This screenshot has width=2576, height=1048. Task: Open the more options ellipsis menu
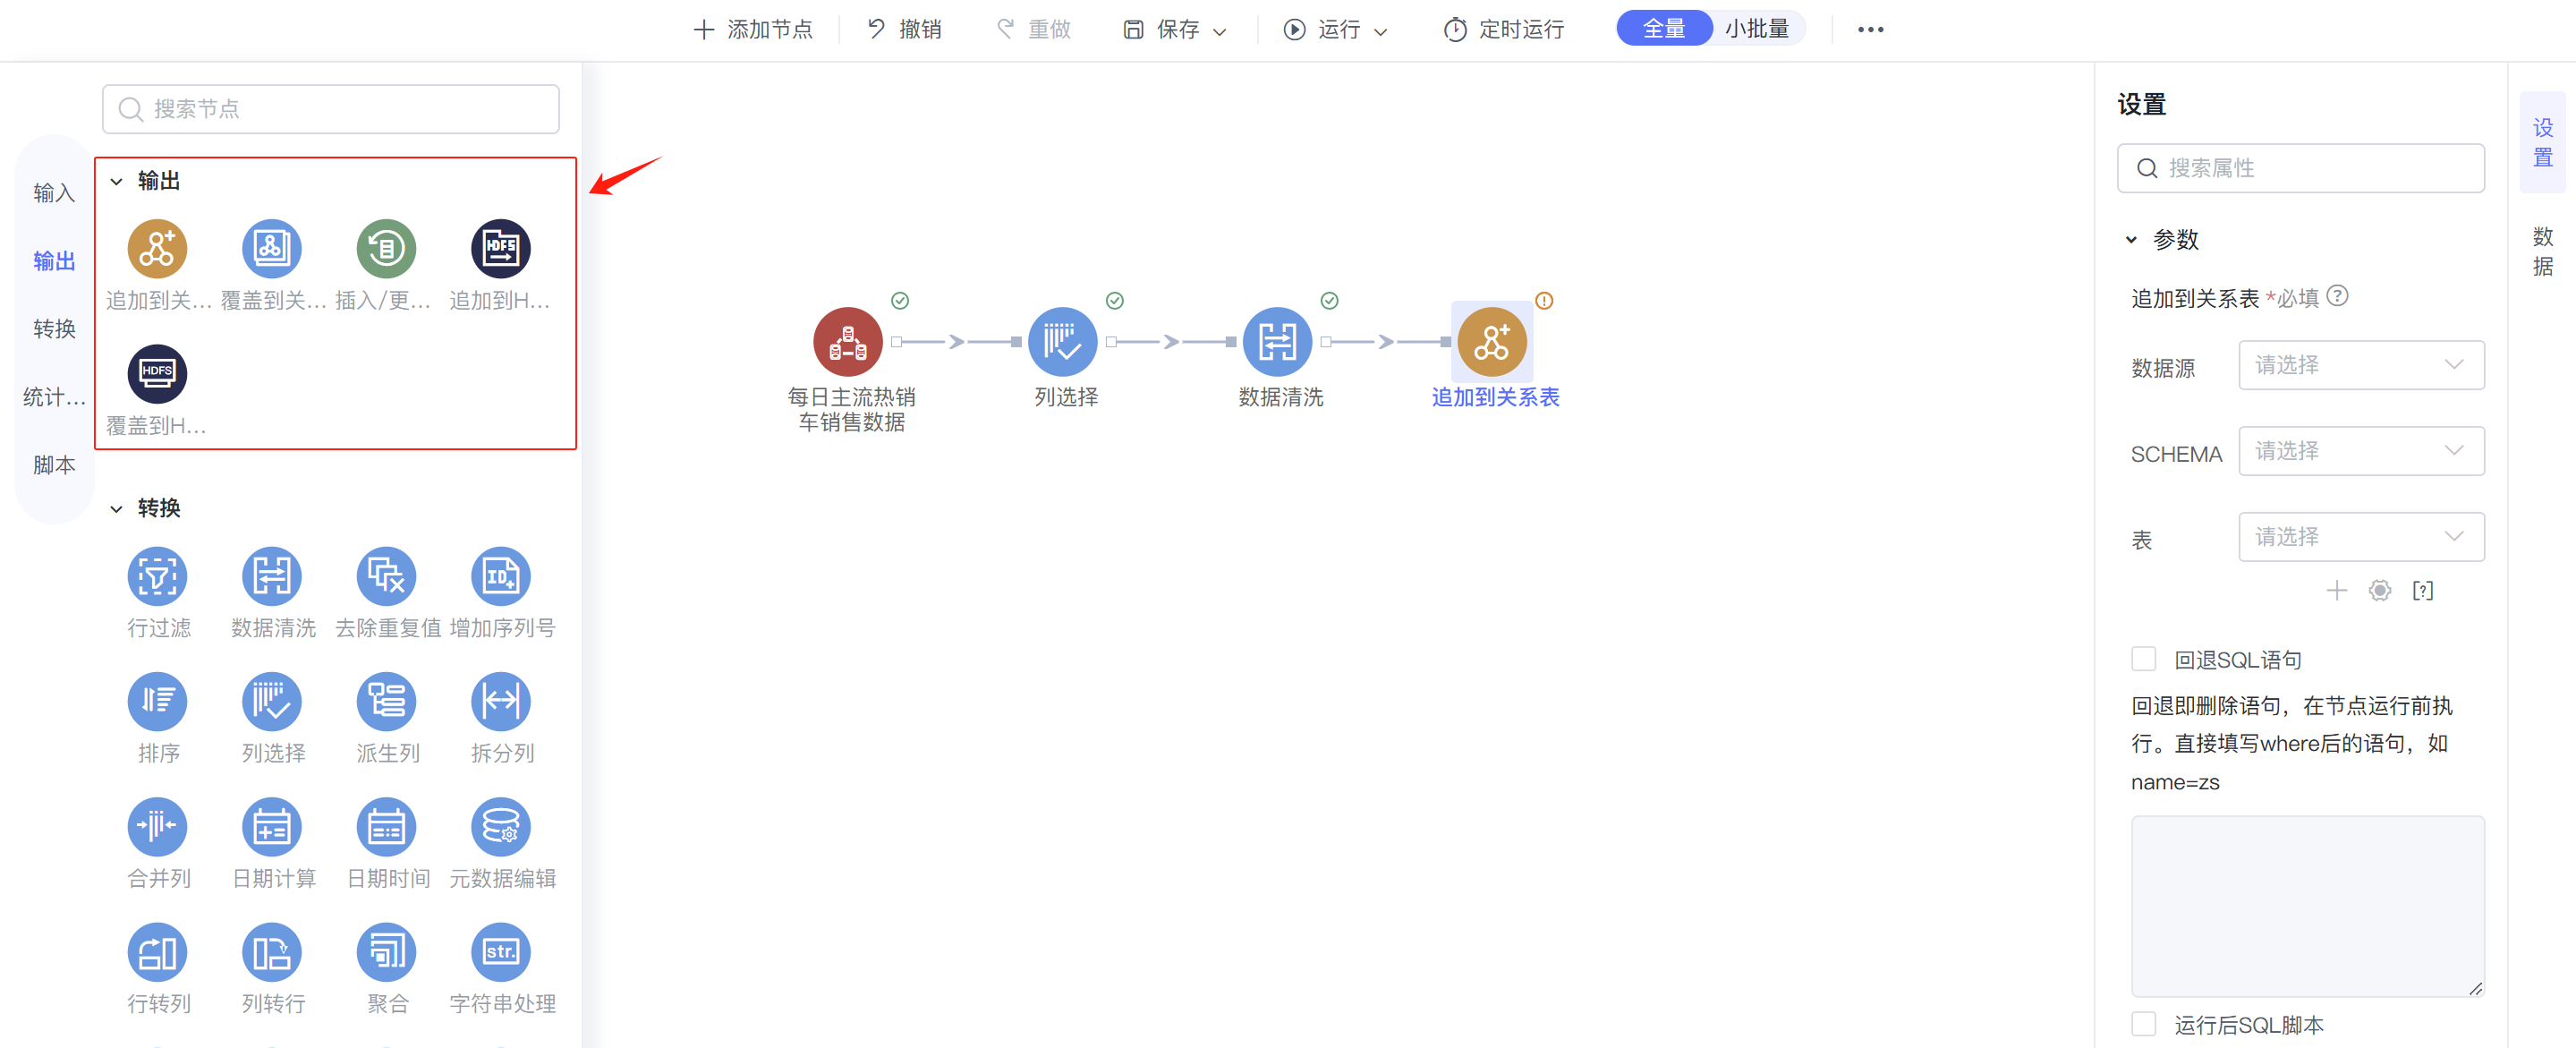[1870, 30]
